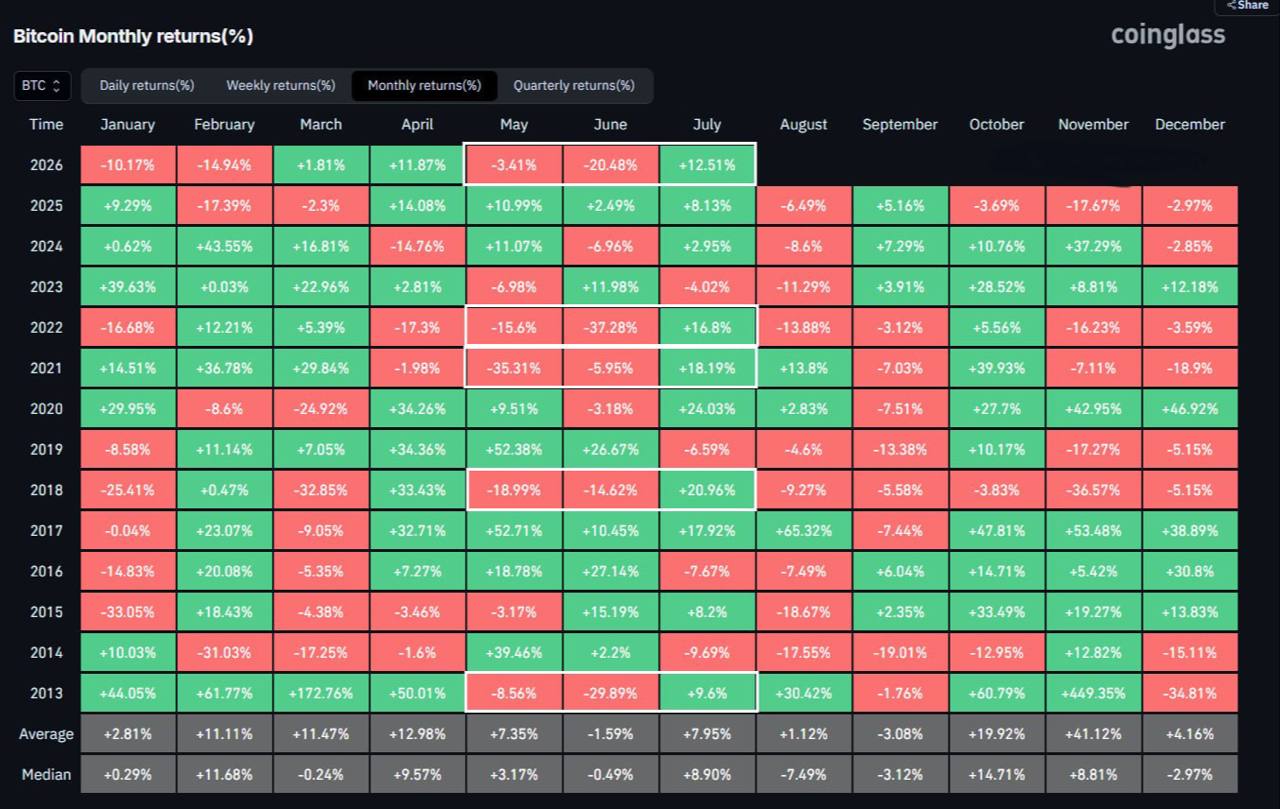The image size is (1280, 809).
Task: Click the 2022 June -37.28% cell
Action: point(610,328)
